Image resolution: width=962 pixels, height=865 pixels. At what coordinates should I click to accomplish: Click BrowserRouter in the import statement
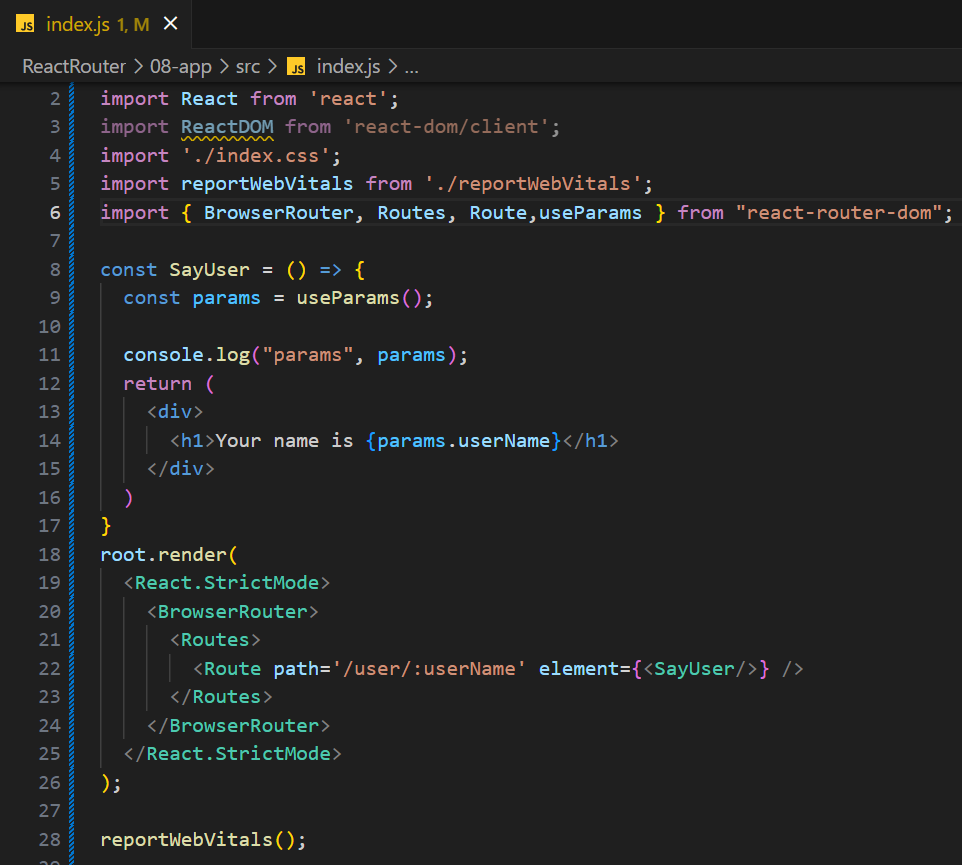(x=279, y=213)
